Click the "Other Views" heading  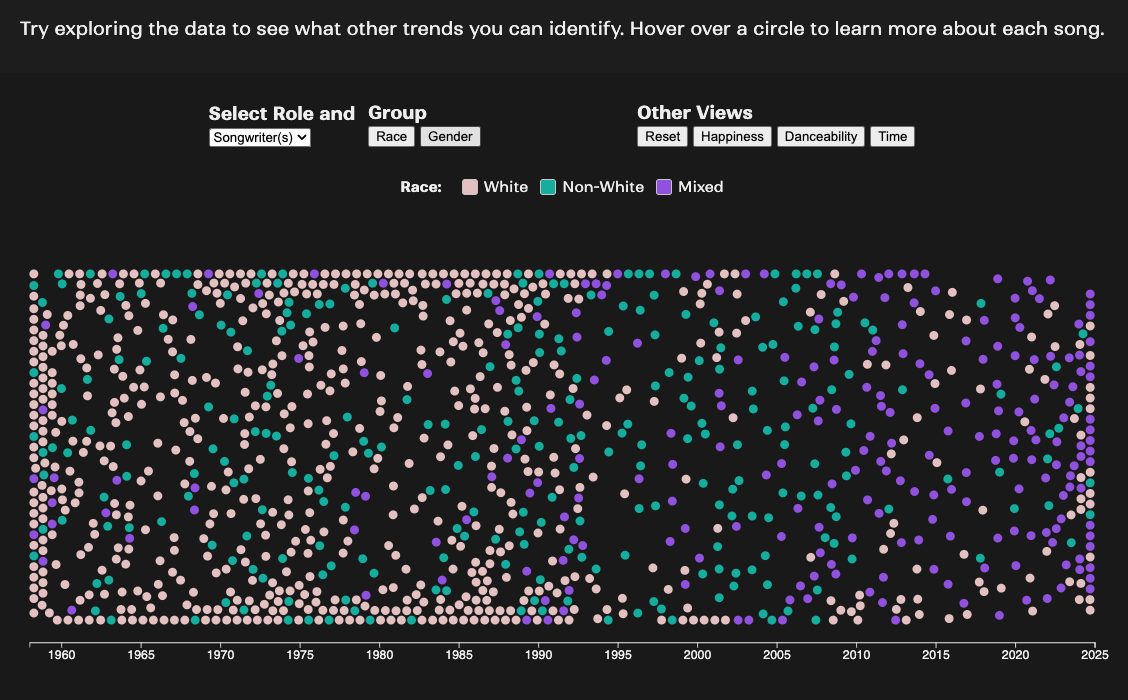694,113
